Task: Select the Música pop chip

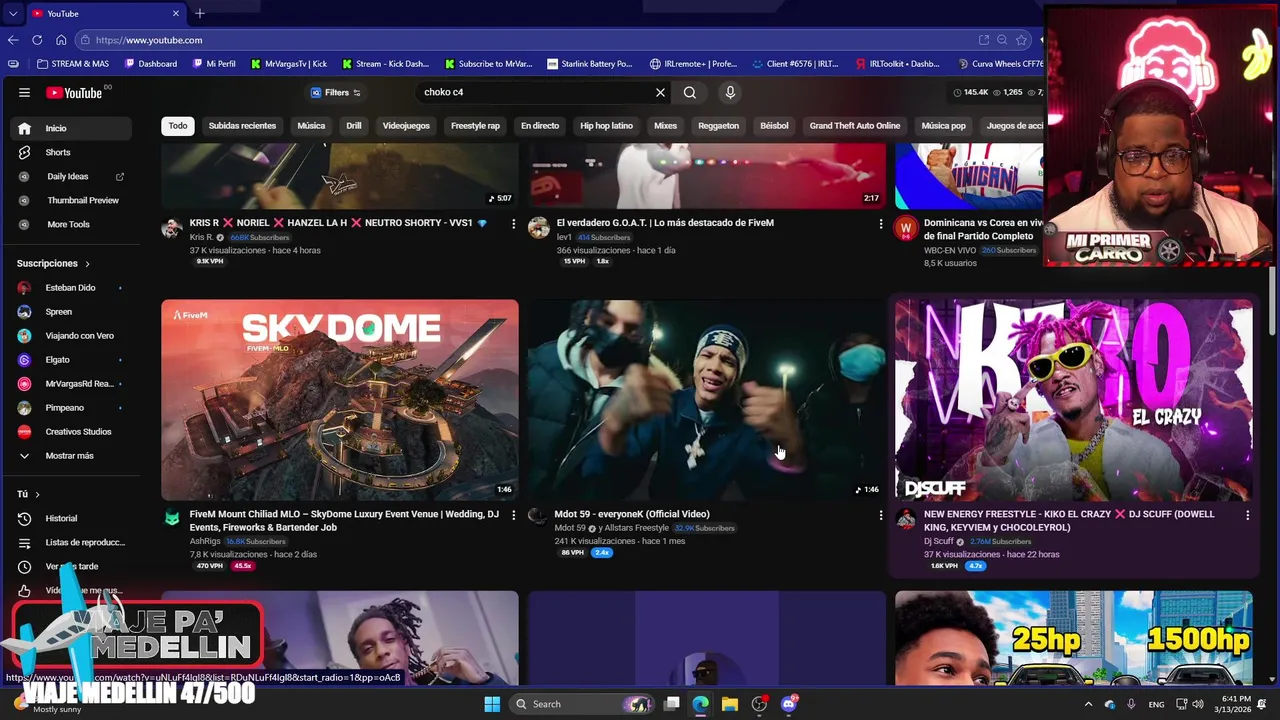Action: (x=943, y=126)
